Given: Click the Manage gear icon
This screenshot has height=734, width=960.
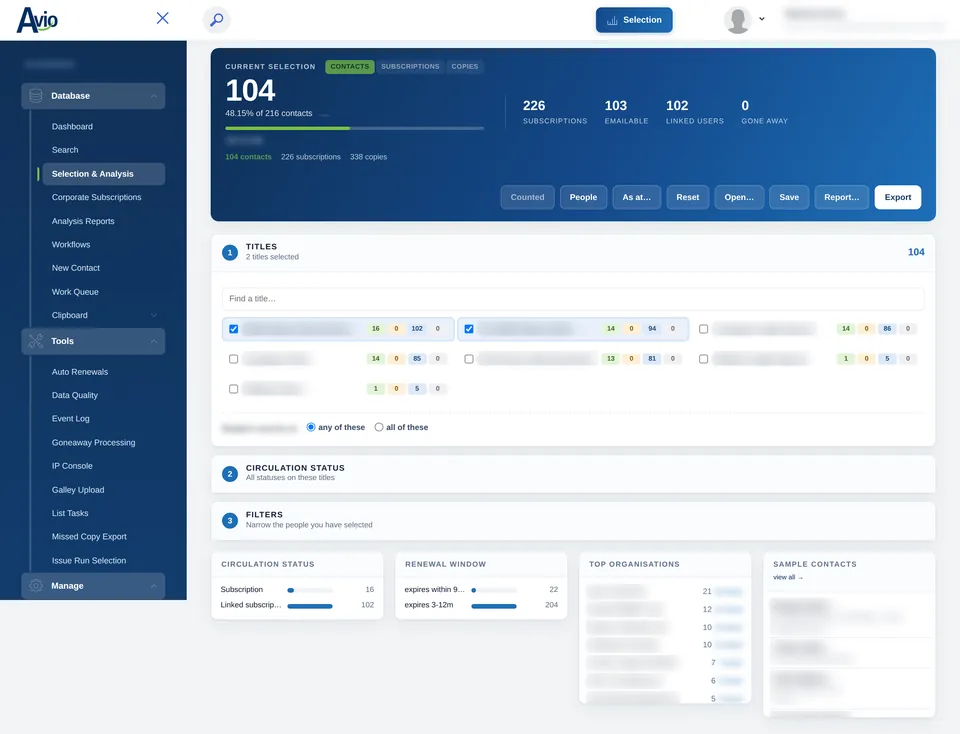Looking at the screenshot, I should click(36, 586).
